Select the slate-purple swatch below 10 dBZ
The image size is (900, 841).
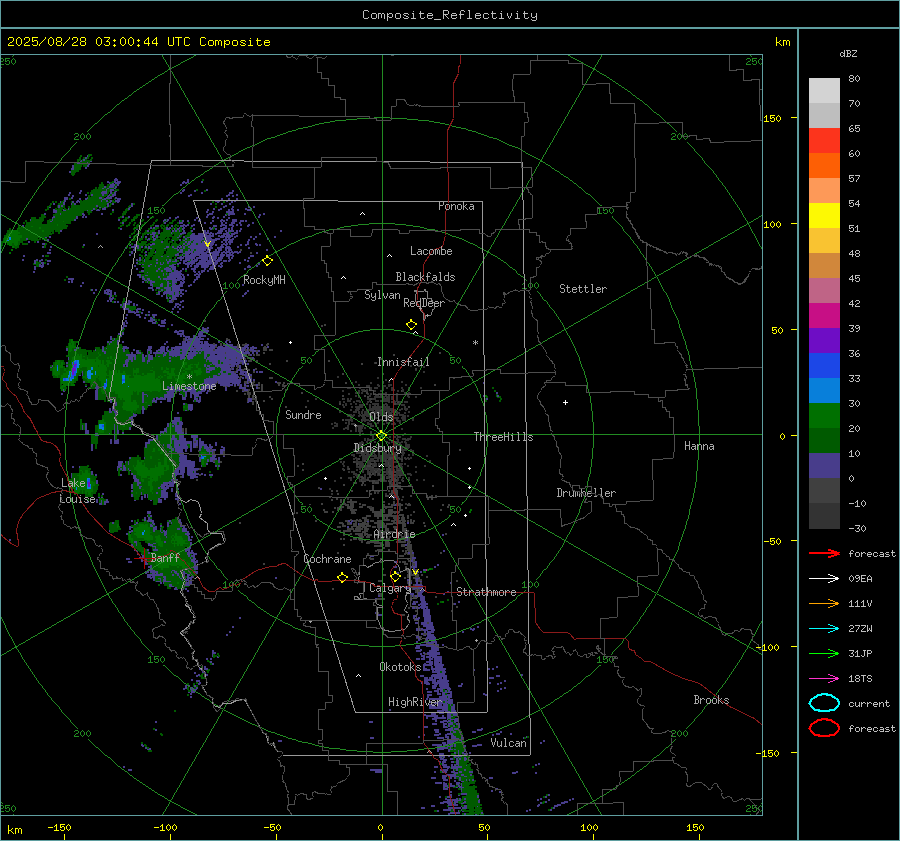coord(824,465)
